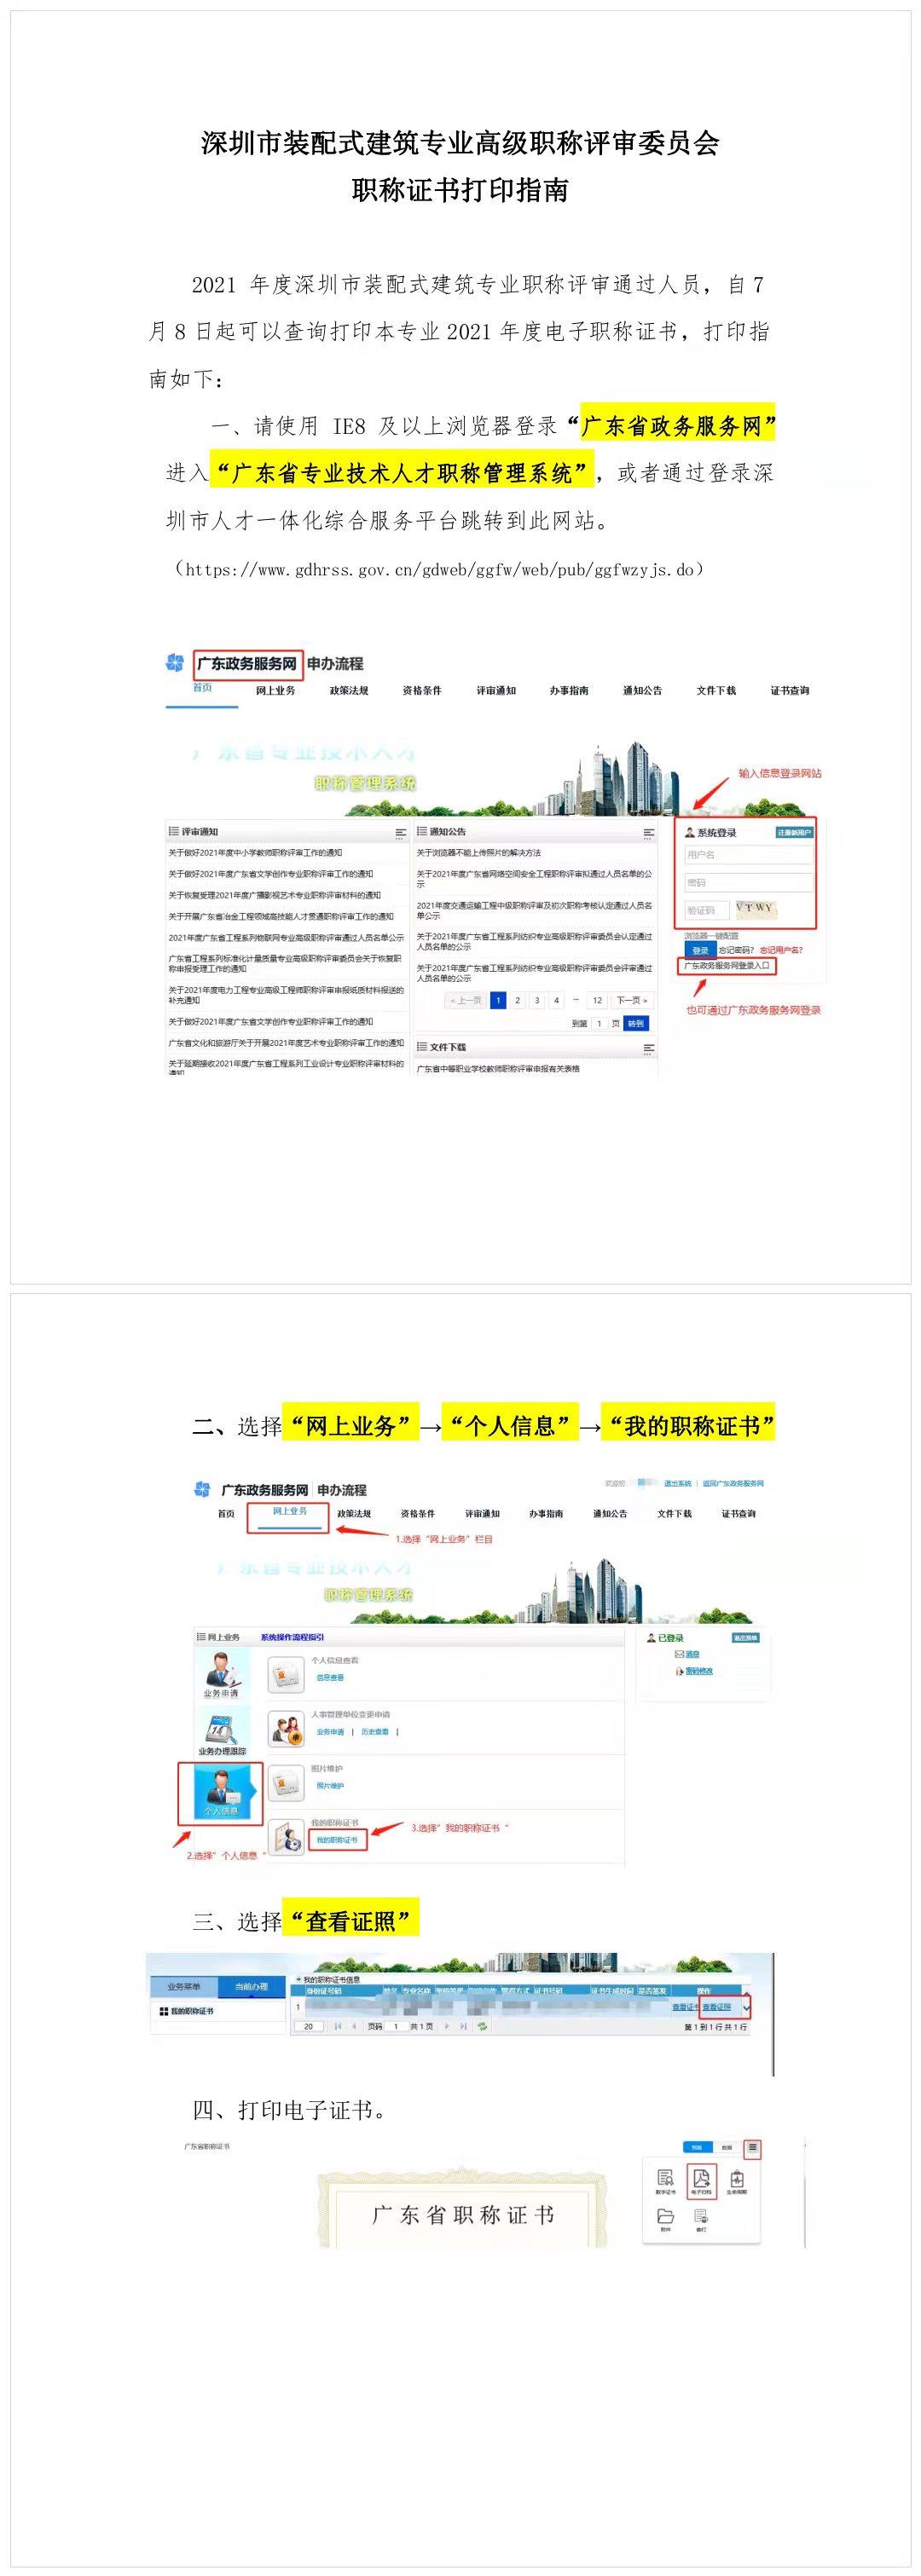
Task: Click the blue 登录 button
Action: tap(700, 950)
